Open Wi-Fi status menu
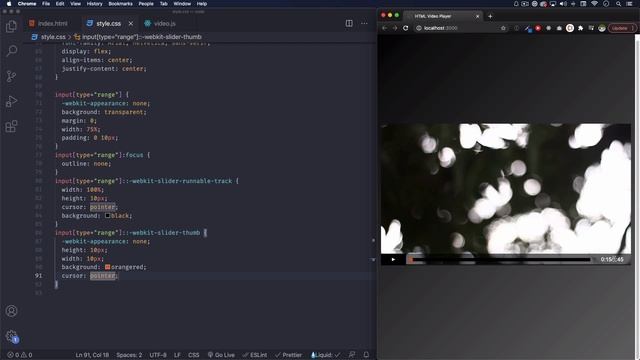Screen dimensions: 640x360 click(x=594, y=4)
